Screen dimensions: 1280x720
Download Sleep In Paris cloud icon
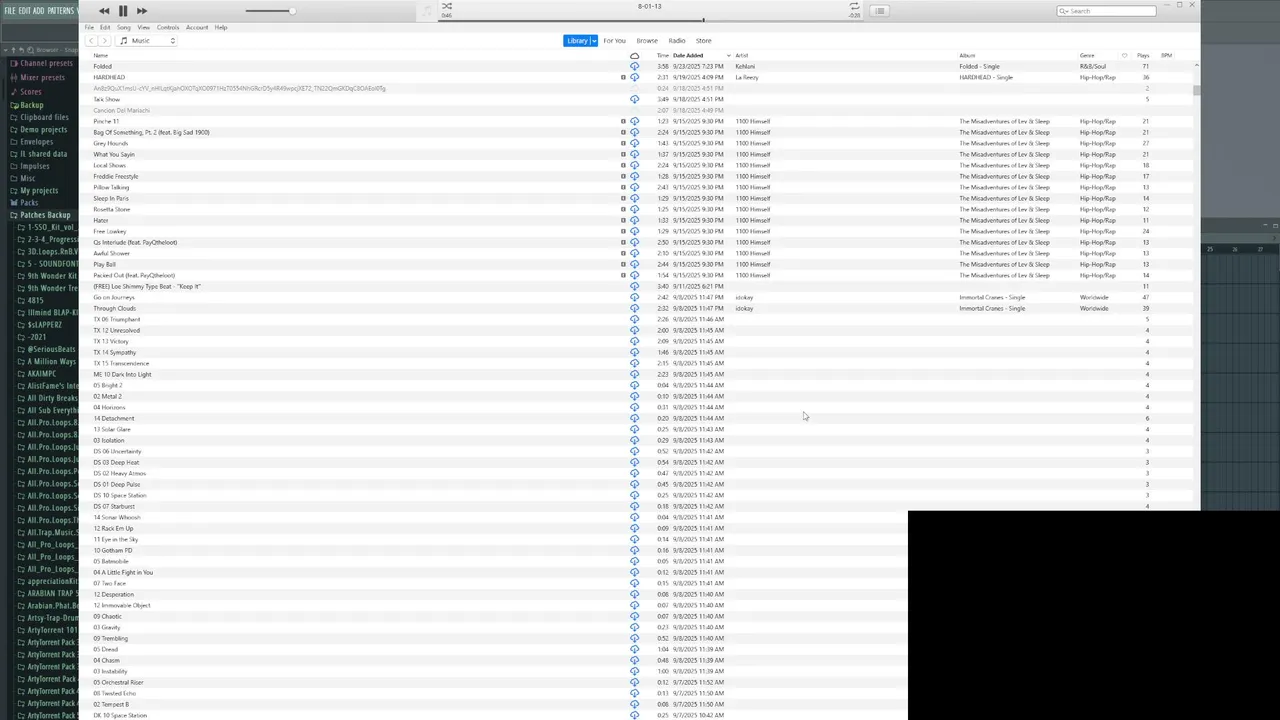coord(634,198)
